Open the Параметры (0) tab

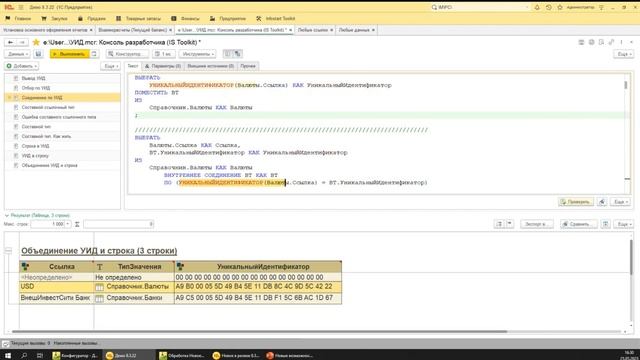tap(163, 66)
